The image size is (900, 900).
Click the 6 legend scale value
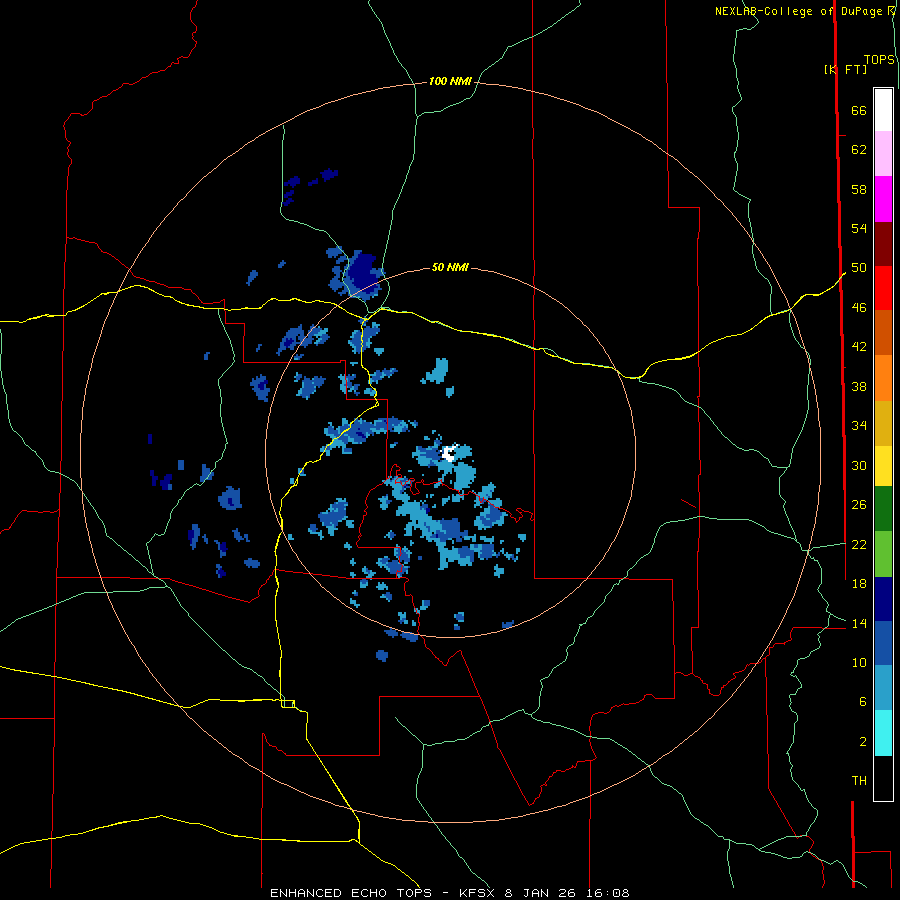(863, 701)
